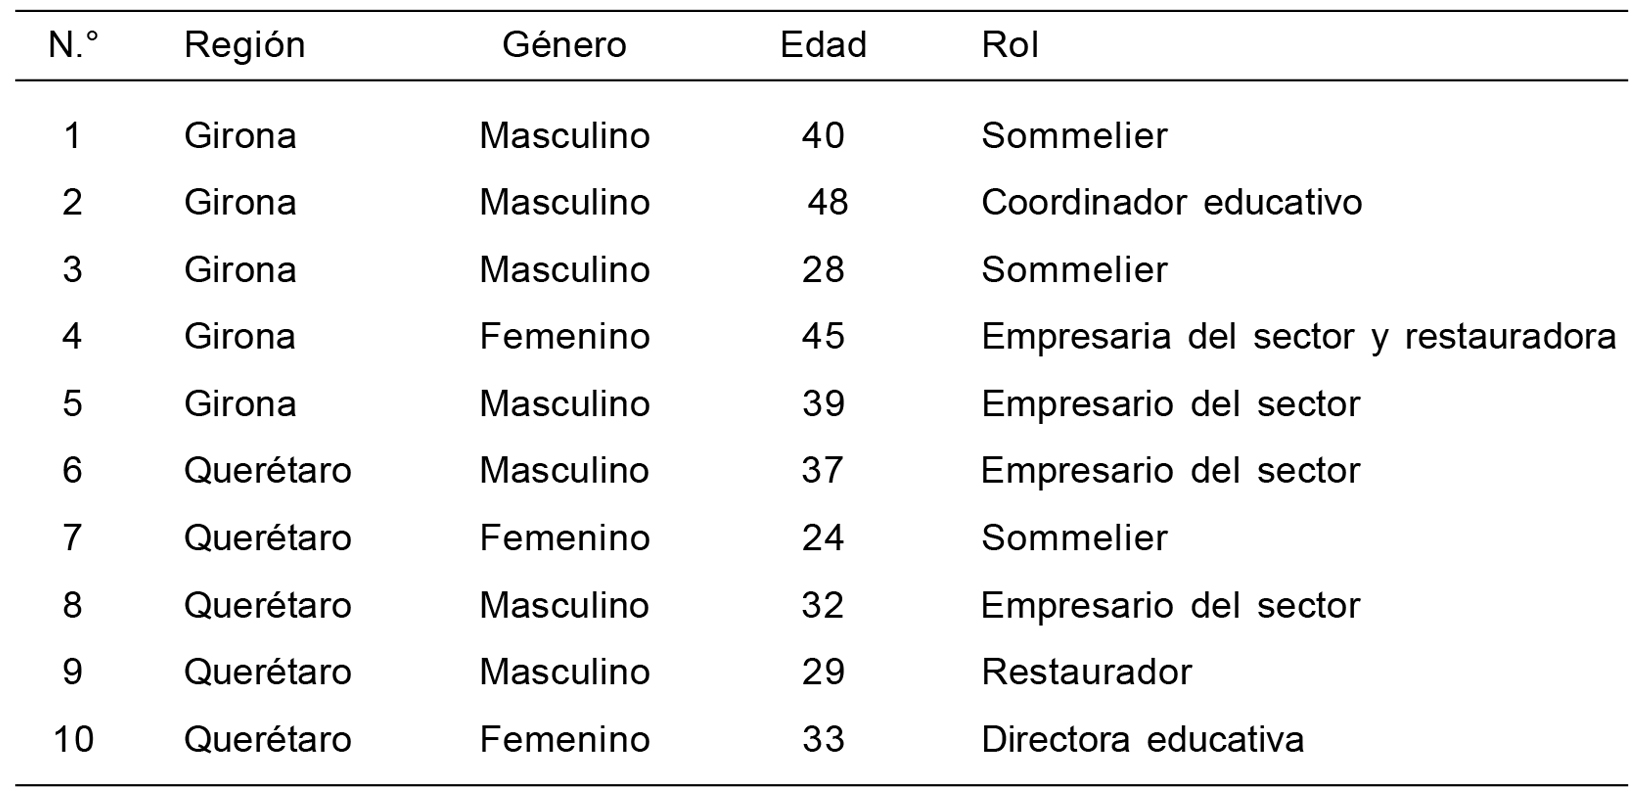The height and width of the screenshot is (795, 1649).
Task: Select Empresaria del sector y restauradora cell
Action: click(x=1298, y=337)
